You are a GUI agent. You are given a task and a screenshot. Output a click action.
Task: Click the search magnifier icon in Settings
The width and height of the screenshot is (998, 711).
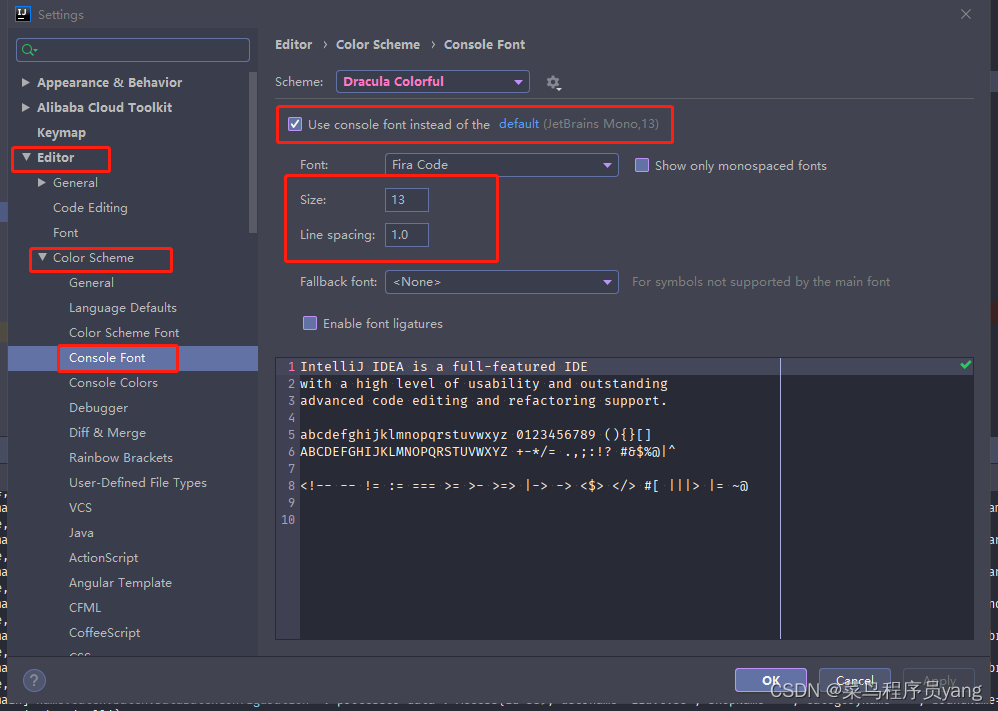[29, 50]
